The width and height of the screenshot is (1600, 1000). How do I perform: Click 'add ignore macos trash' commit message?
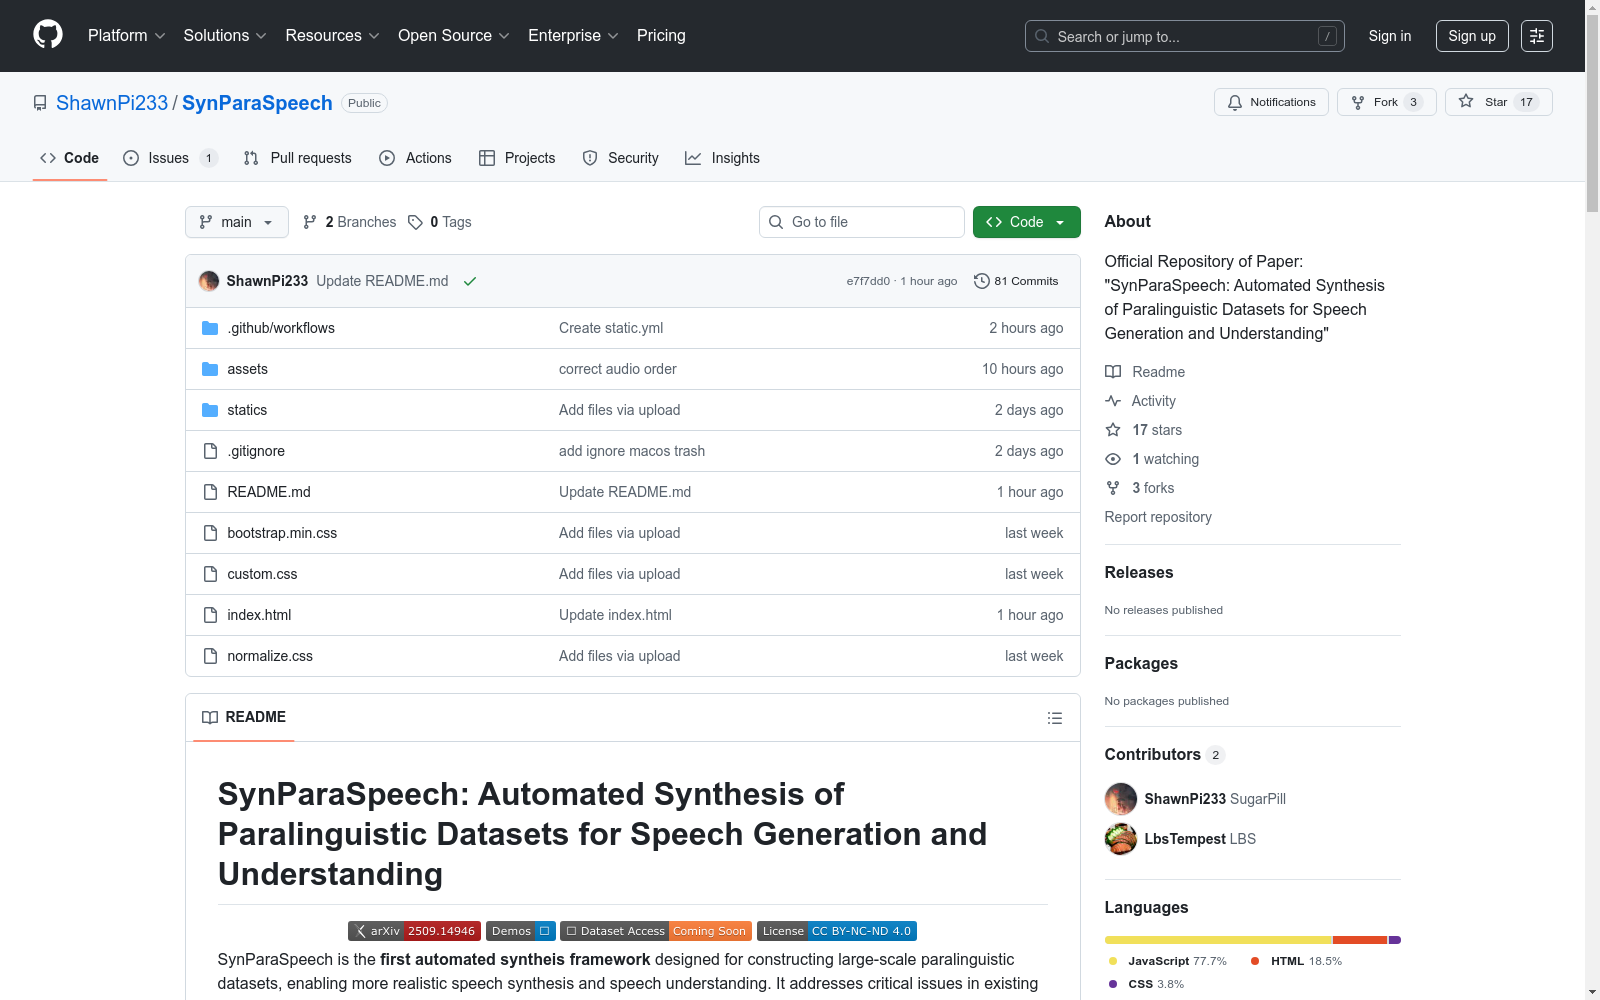point(632,451)
